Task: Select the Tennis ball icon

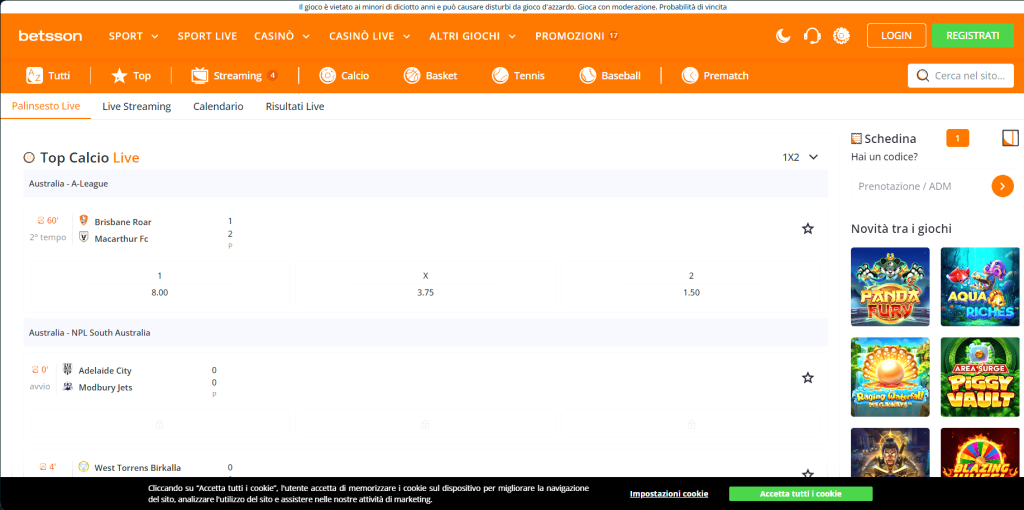Action: click(500, 76)
